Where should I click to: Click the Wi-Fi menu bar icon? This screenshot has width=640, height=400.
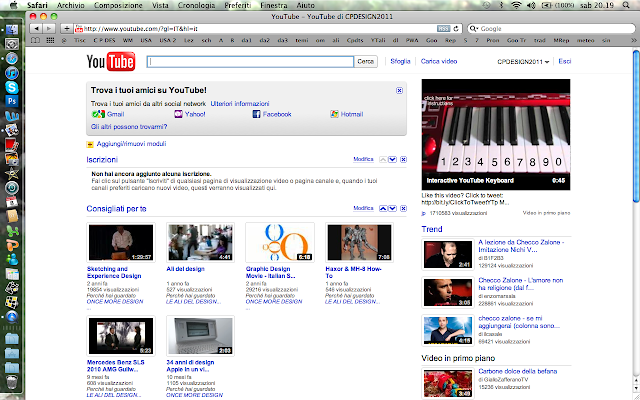coord(516,5)
